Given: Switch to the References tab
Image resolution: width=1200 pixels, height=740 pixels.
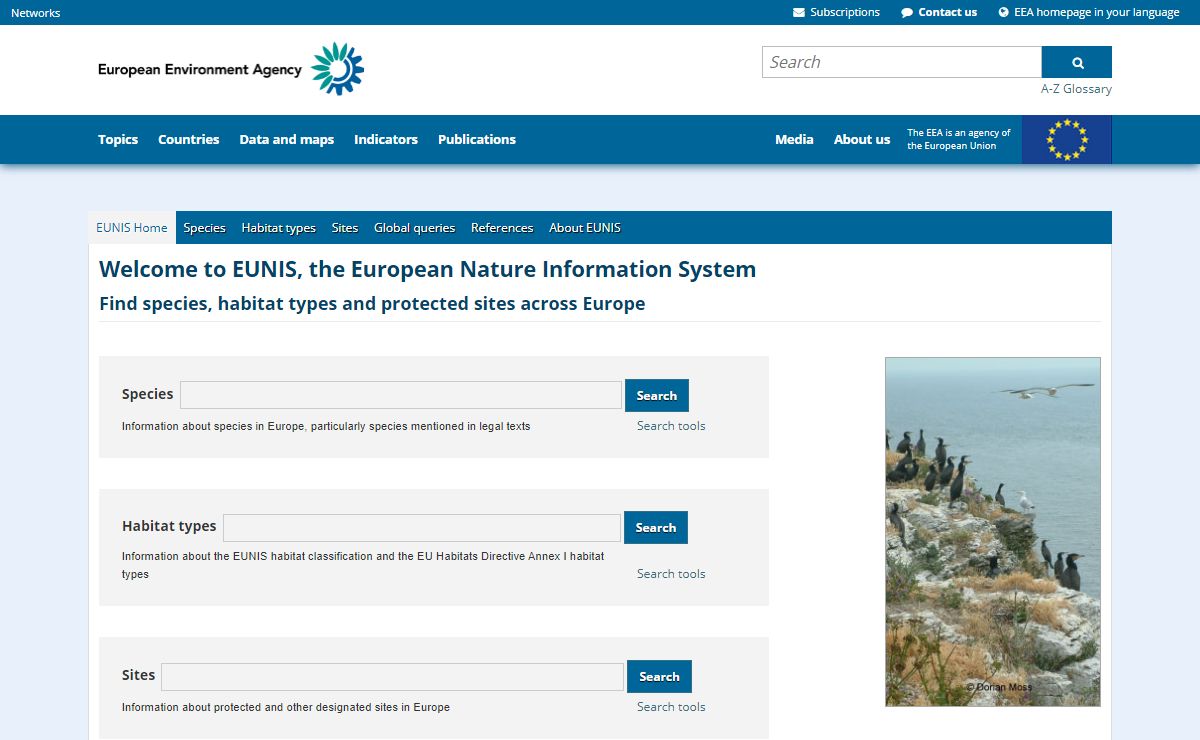Looking at the screenshot, I should [x=502, y=228].
